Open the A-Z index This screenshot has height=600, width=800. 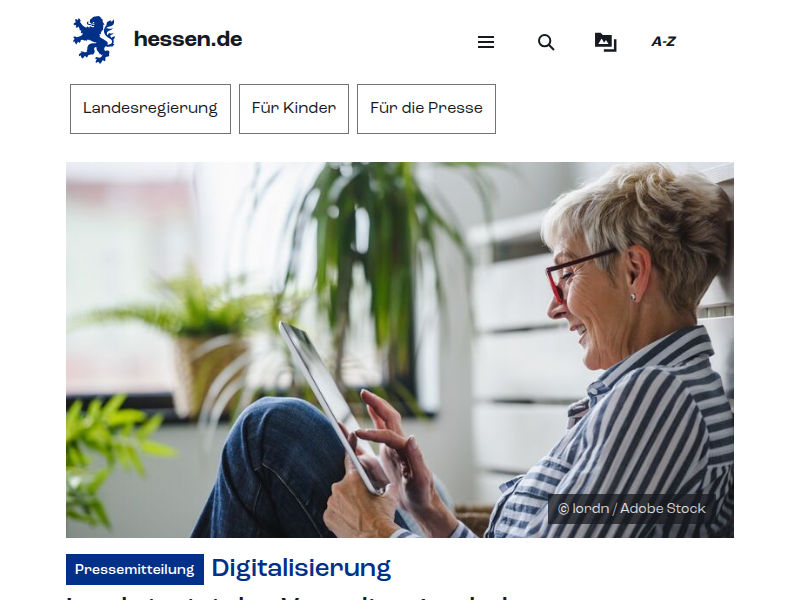click(663, 42)
